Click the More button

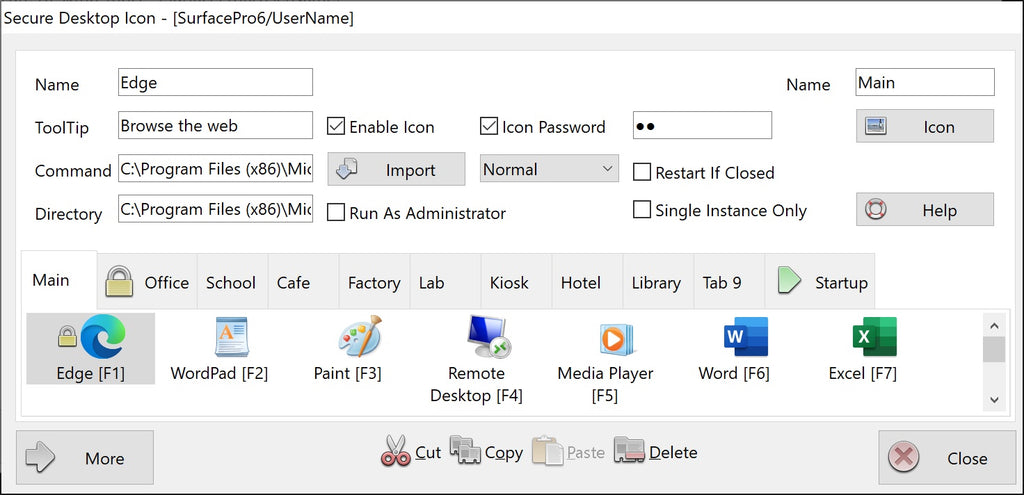[85, 458]
